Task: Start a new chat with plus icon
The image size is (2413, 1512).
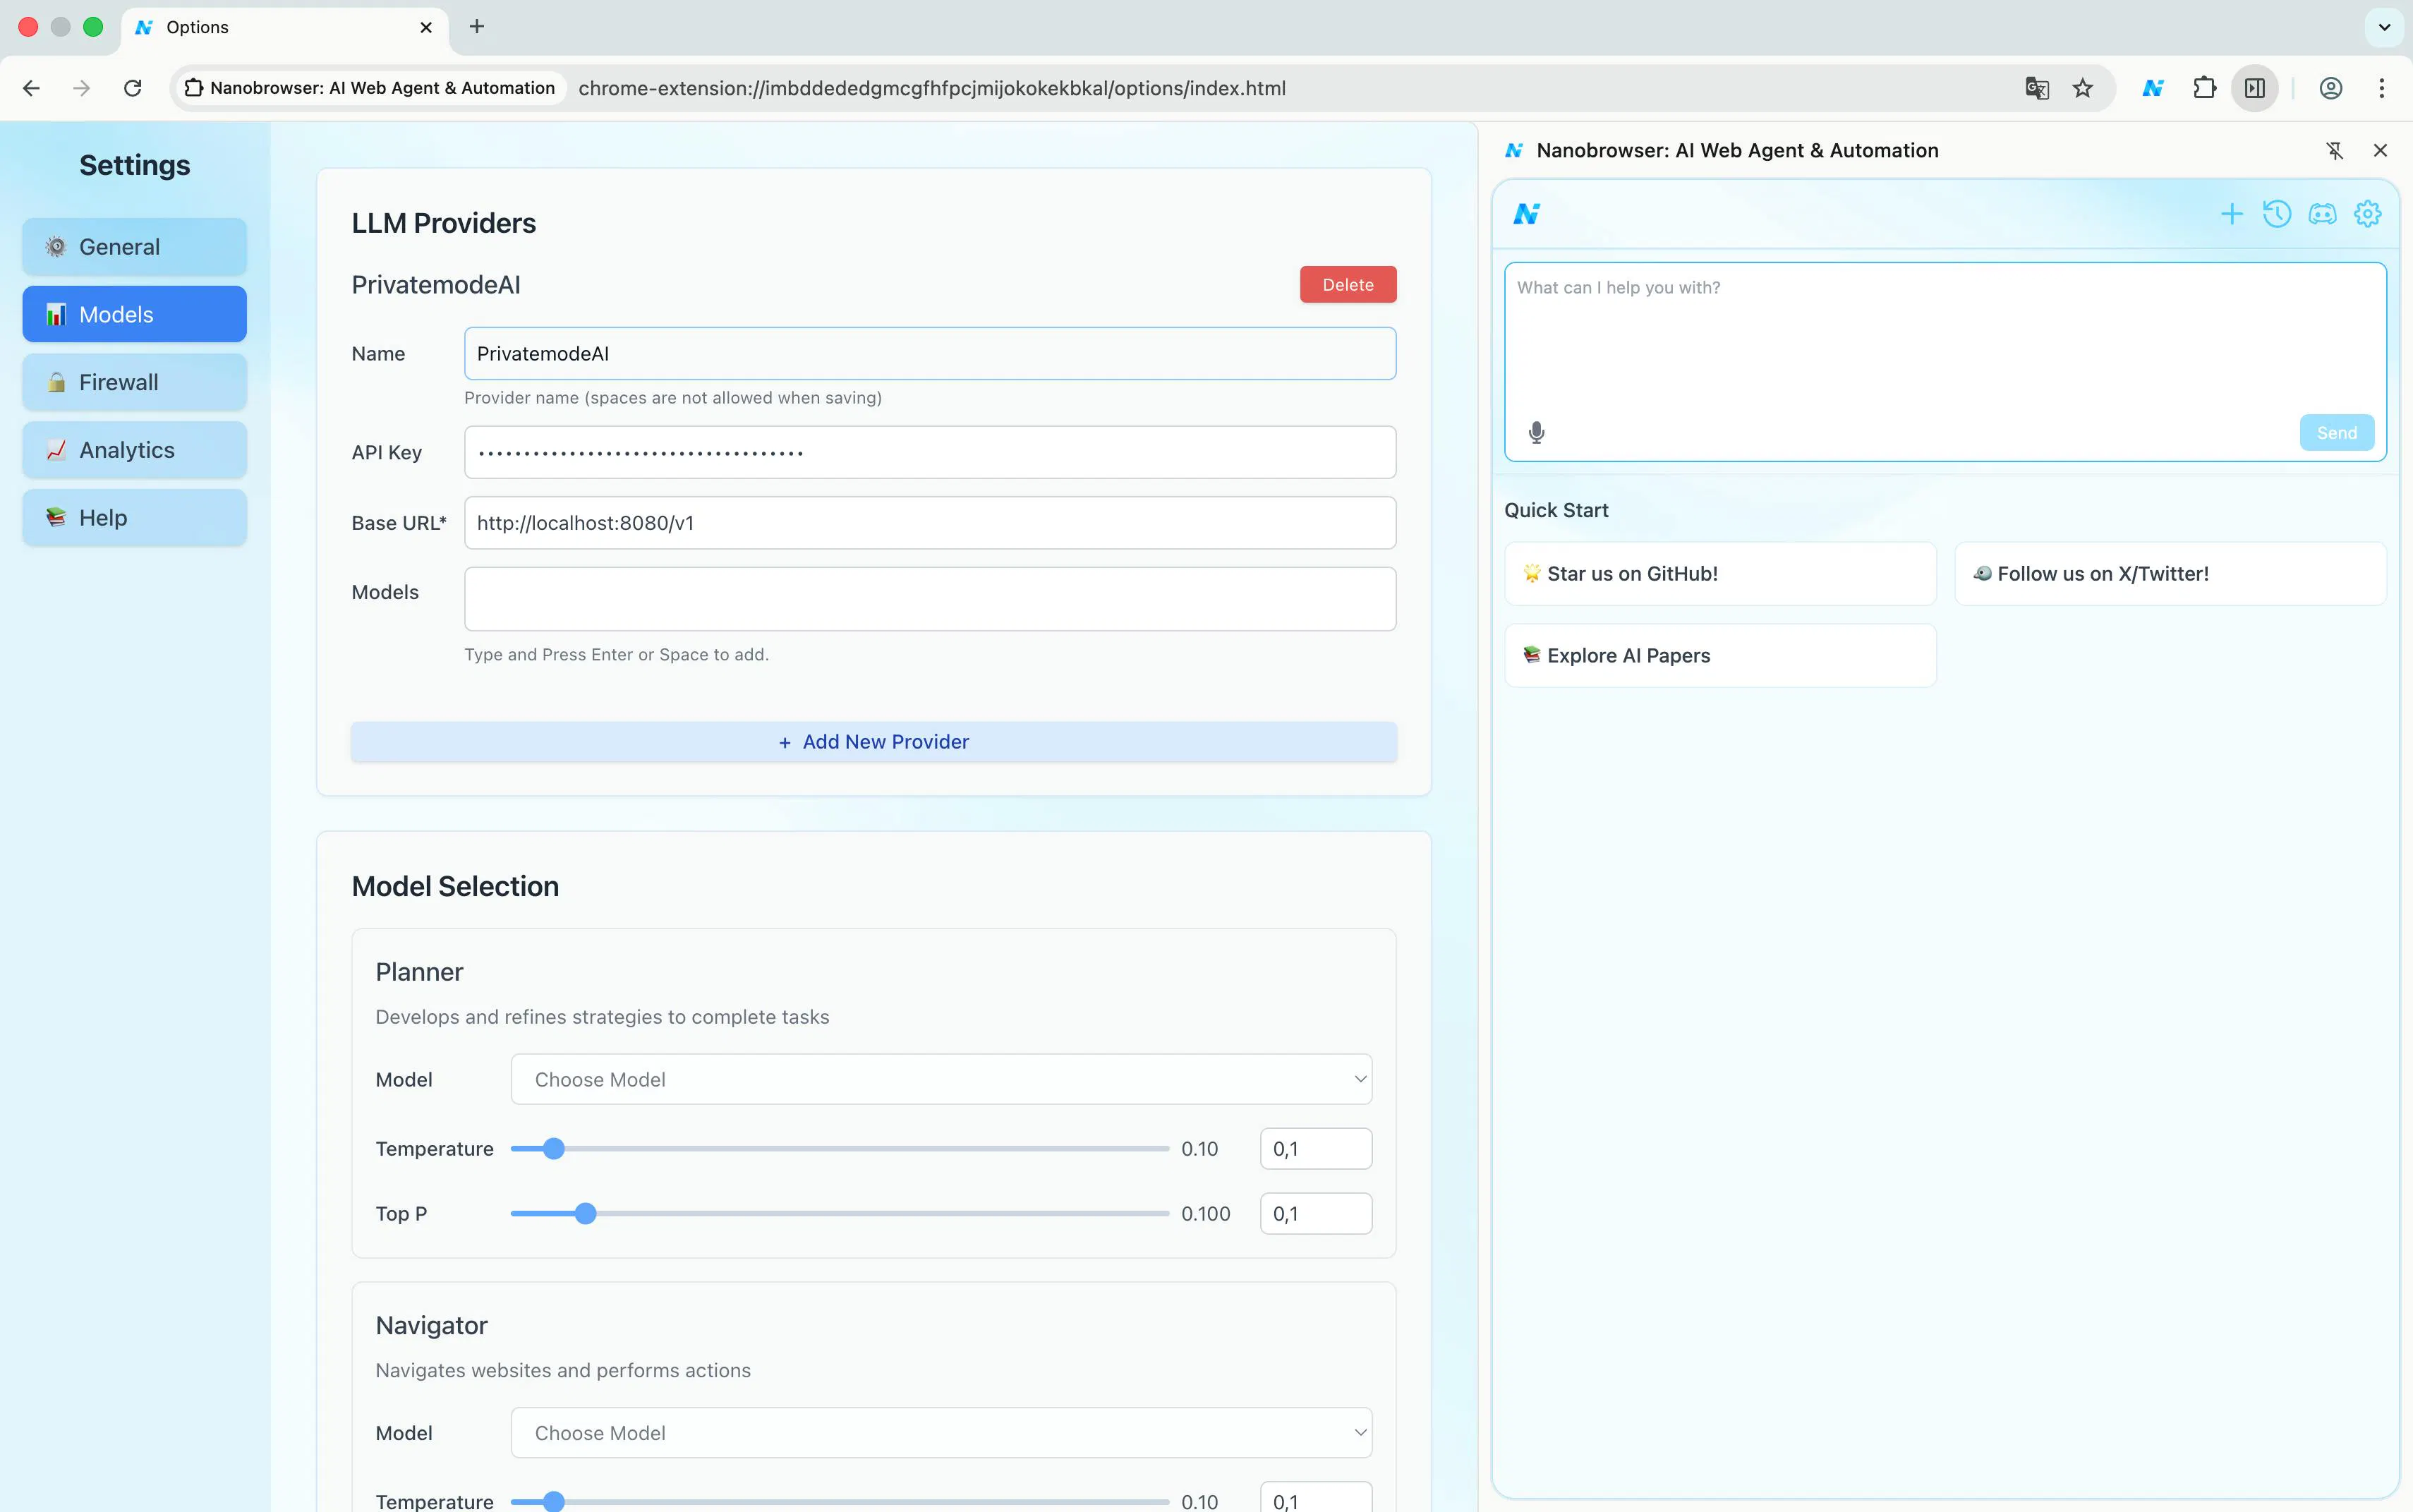Action: click(2231, 214)
